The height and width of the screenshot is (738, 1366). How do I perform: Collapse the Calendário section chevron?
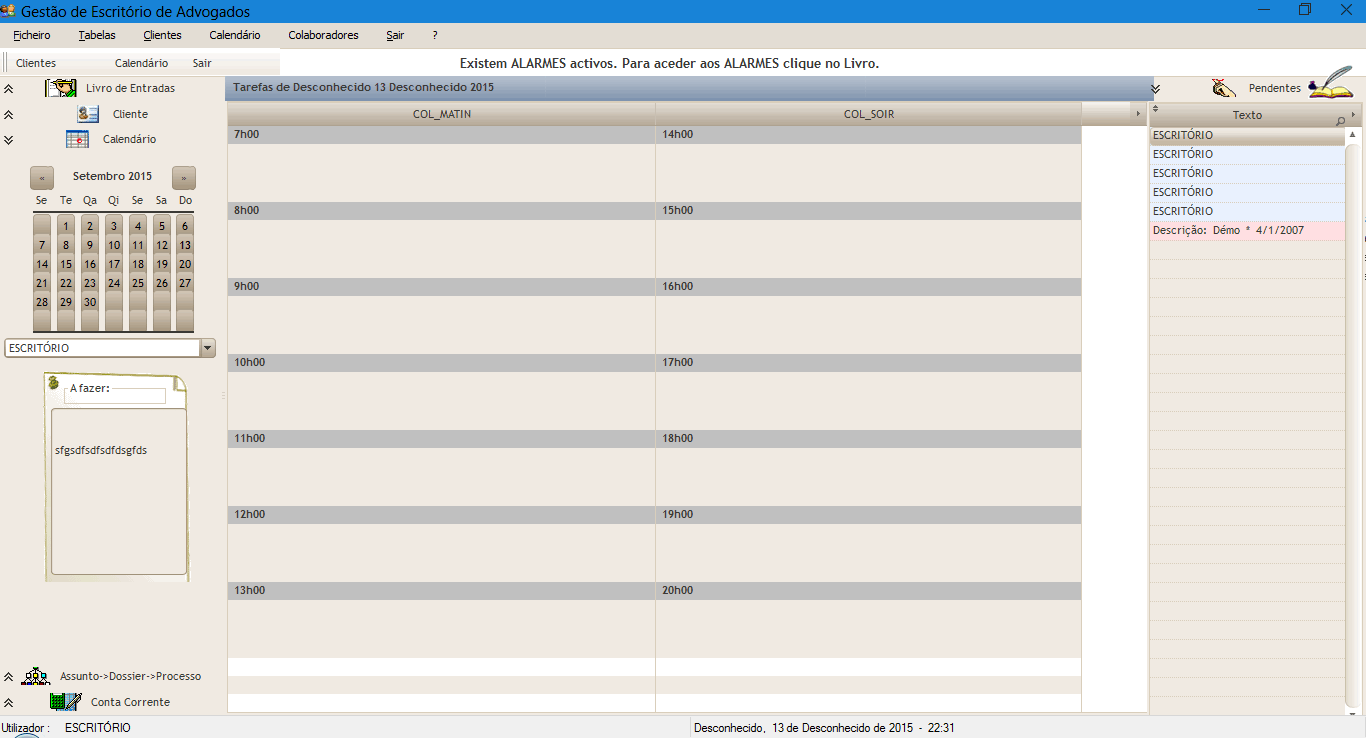click(9, 140)
